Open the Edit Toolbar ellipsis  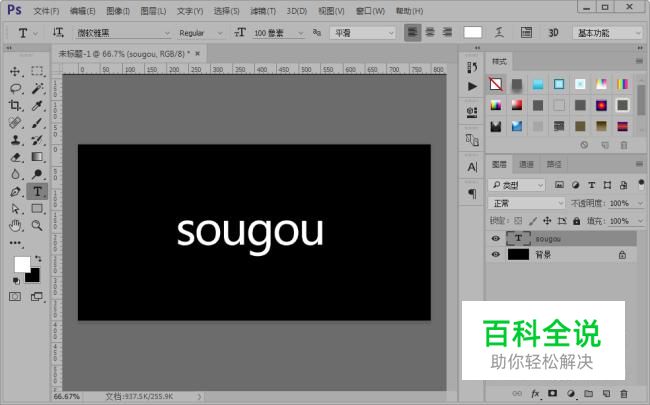(x=15, y=243)
